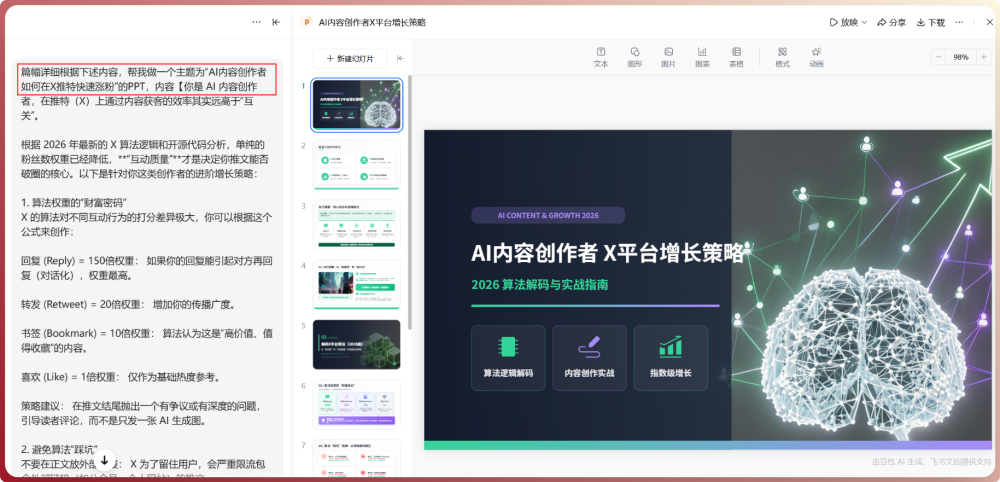Click chat line 喜欢 (Like) = 1倍权重
Image resolution: width=1000 pixels, height=482 pixels.
coord(121,377)
